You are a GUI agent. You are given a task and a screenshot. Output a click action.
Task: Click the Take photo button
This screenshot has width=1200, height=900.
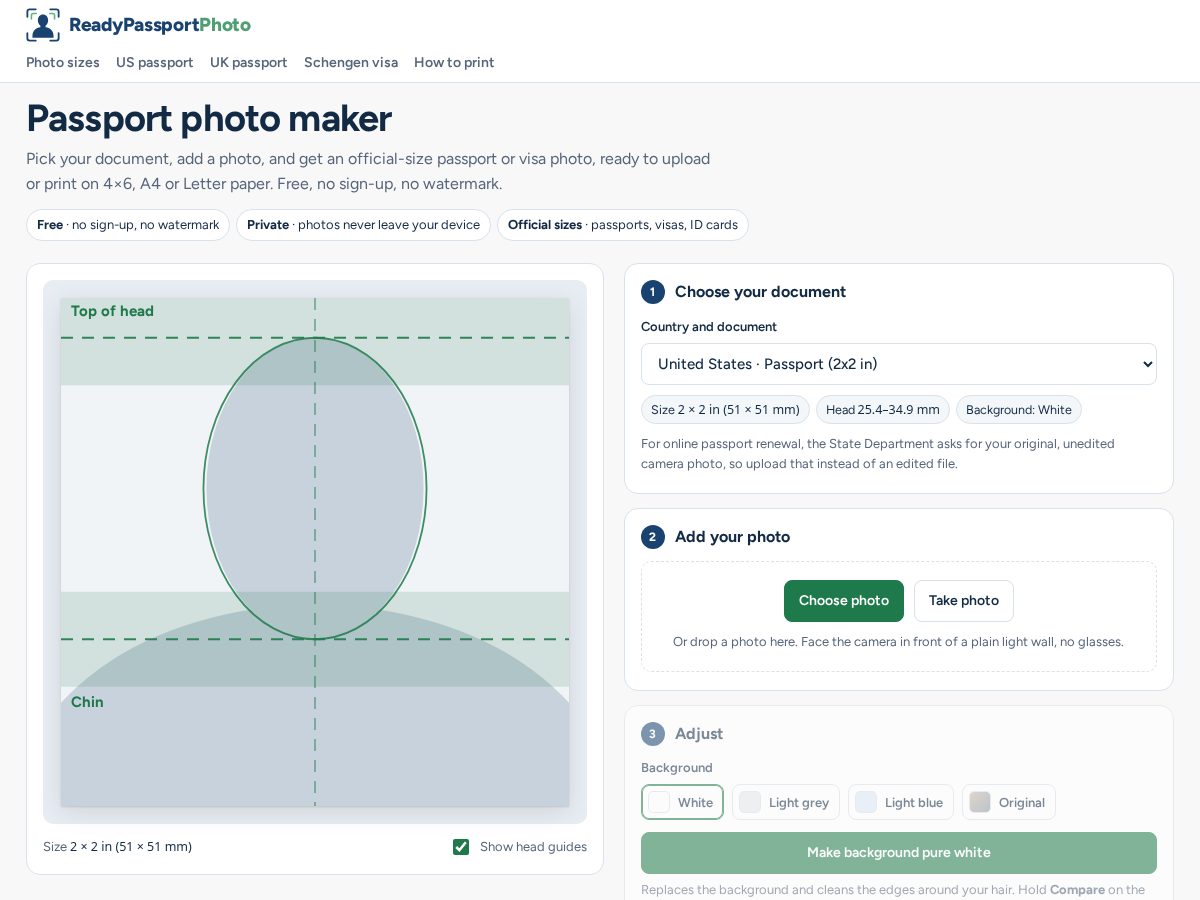click(964, 601)
